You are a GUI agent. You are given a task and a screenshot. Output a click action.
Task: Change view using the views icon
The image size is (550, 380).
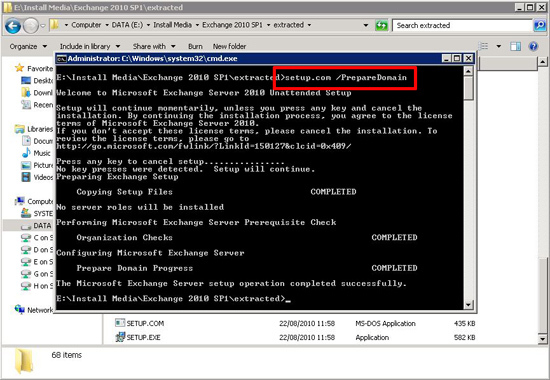point(484,46)
